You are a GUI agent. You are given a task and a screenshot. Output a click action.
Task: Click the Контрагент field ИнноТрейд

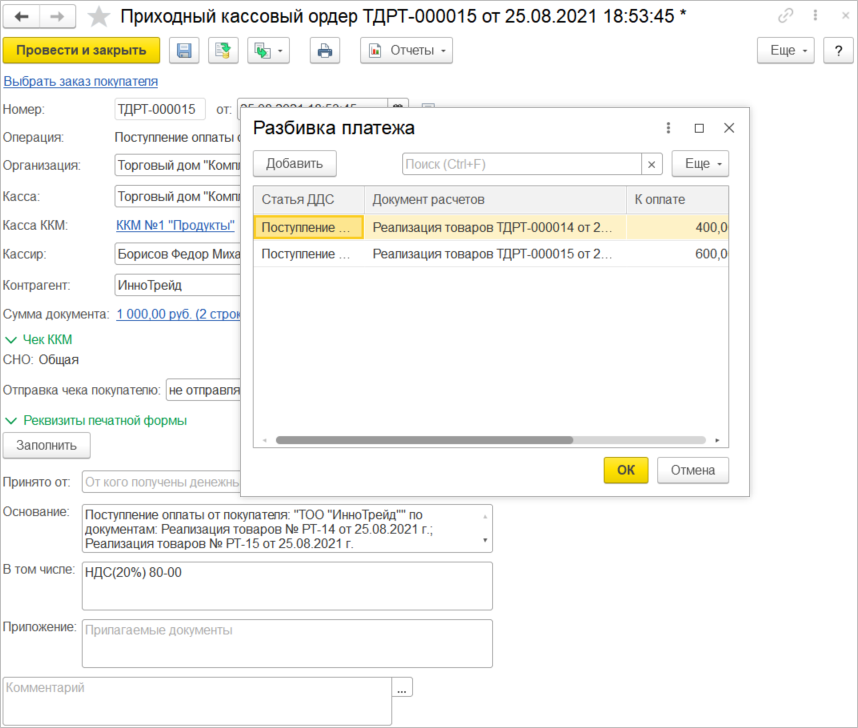point(177,286)
